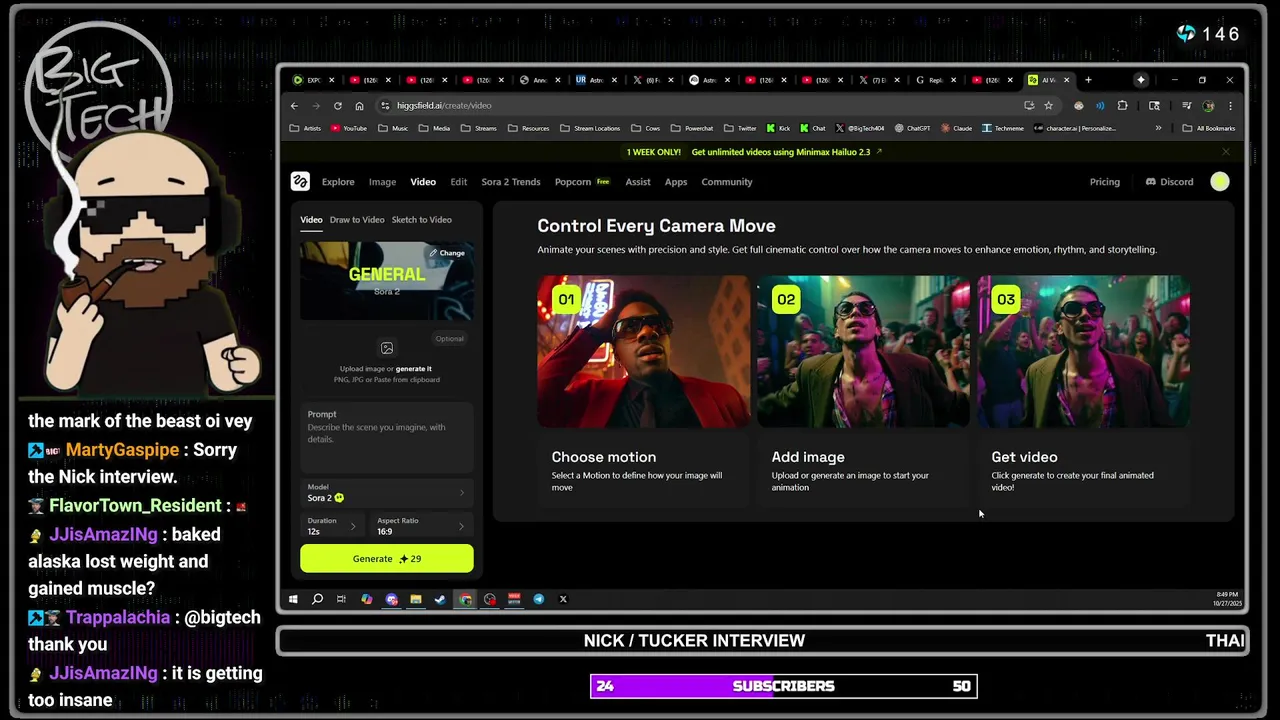Show more bookmarks with the overflow chevron
The height and width of the screenshot is (720, 1280).
click(1158, 128)
